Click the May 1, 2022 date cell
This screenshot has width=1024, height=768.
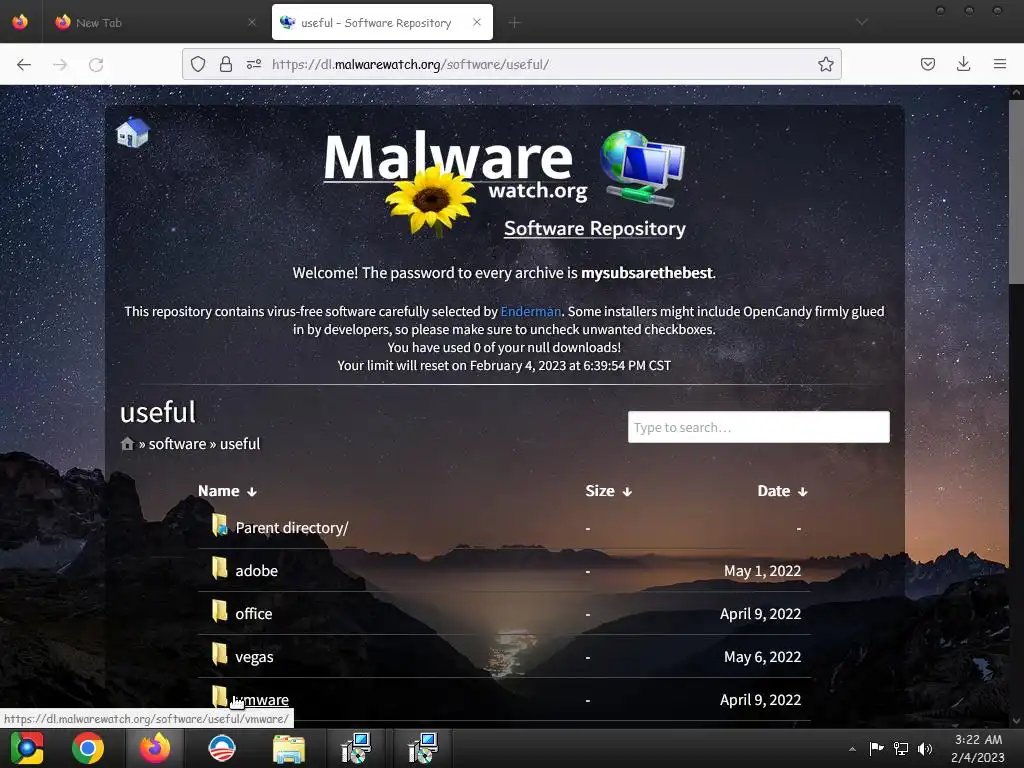pyautogui.click(x=762, y=571)
